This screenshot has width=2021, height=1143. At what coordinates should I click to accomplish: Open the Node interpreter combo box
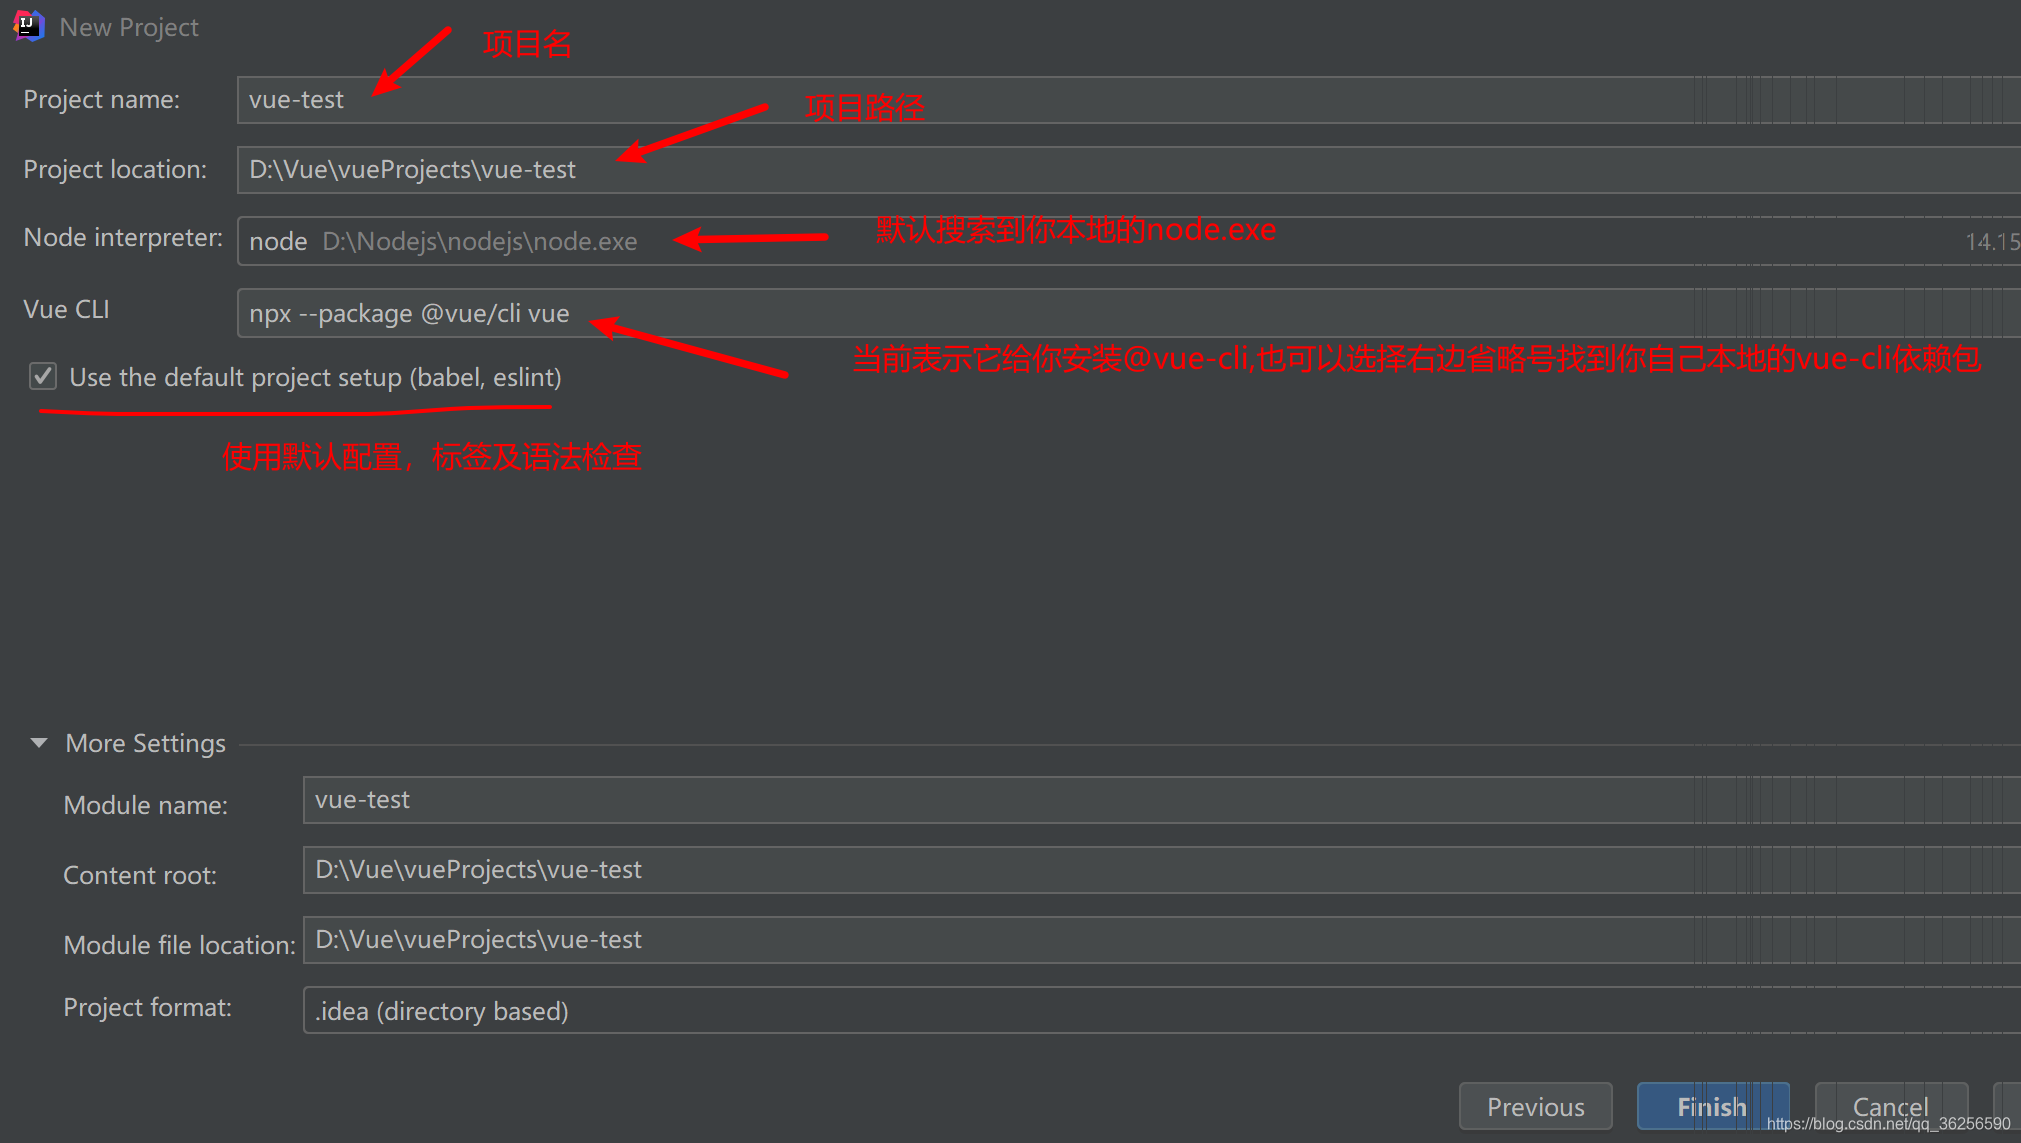point(1100,242)
